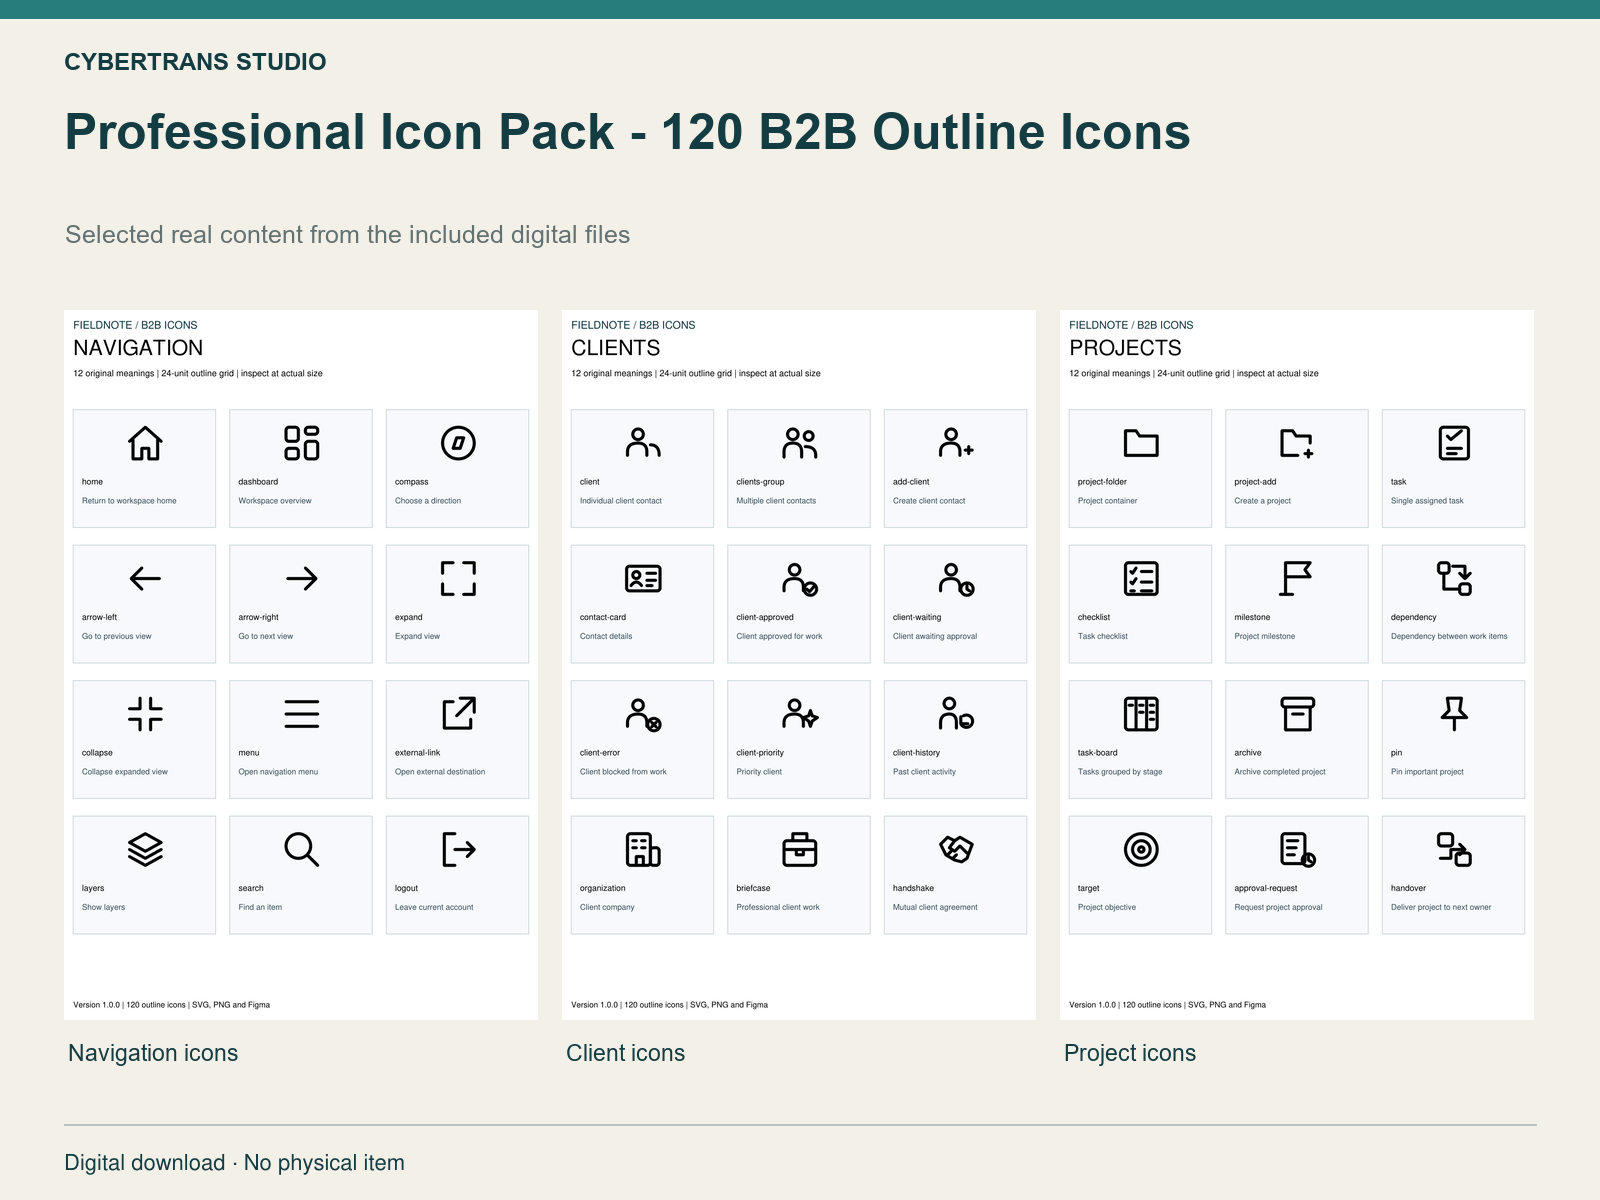
Task: Click the project-folder icon
Action: (x=1141, y=443)
